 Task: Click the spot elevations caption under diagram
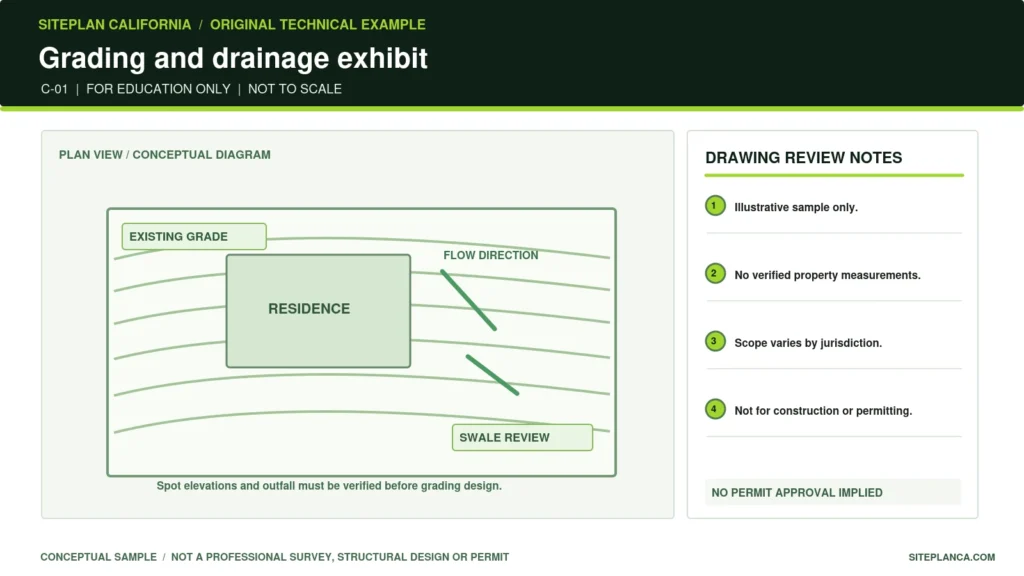(x=329, y=486)
